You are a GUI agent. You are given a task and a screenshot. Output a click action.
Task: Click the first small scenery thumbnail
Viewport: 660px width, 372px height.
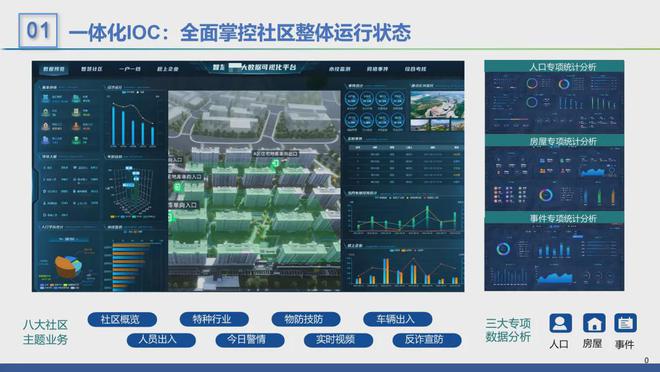420,125
